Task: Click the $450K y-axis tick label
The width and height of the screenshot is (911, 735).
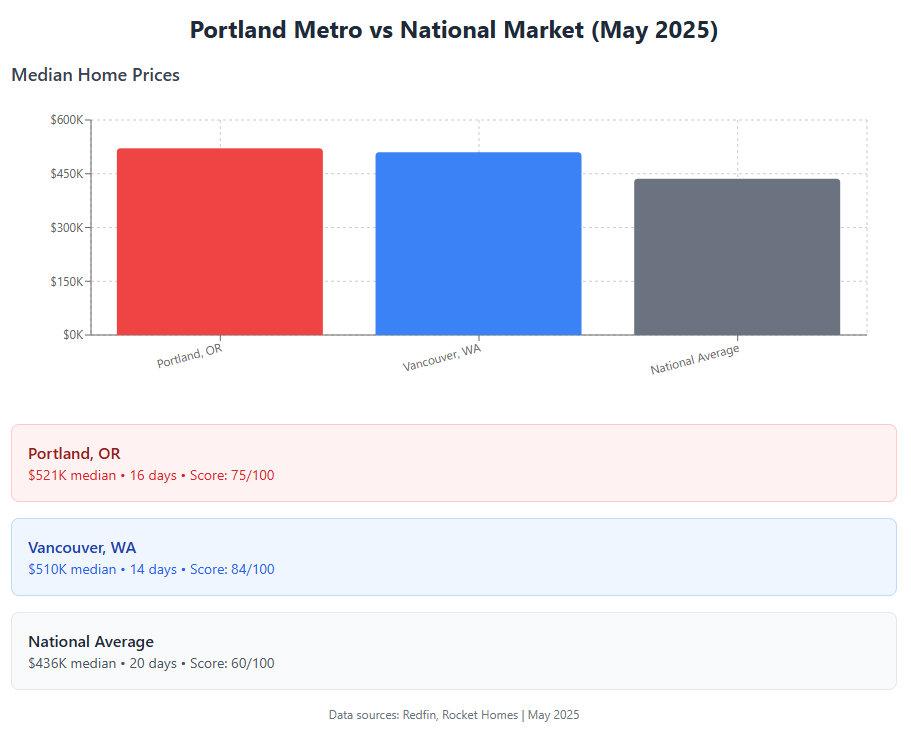Action: click(67, 174)
